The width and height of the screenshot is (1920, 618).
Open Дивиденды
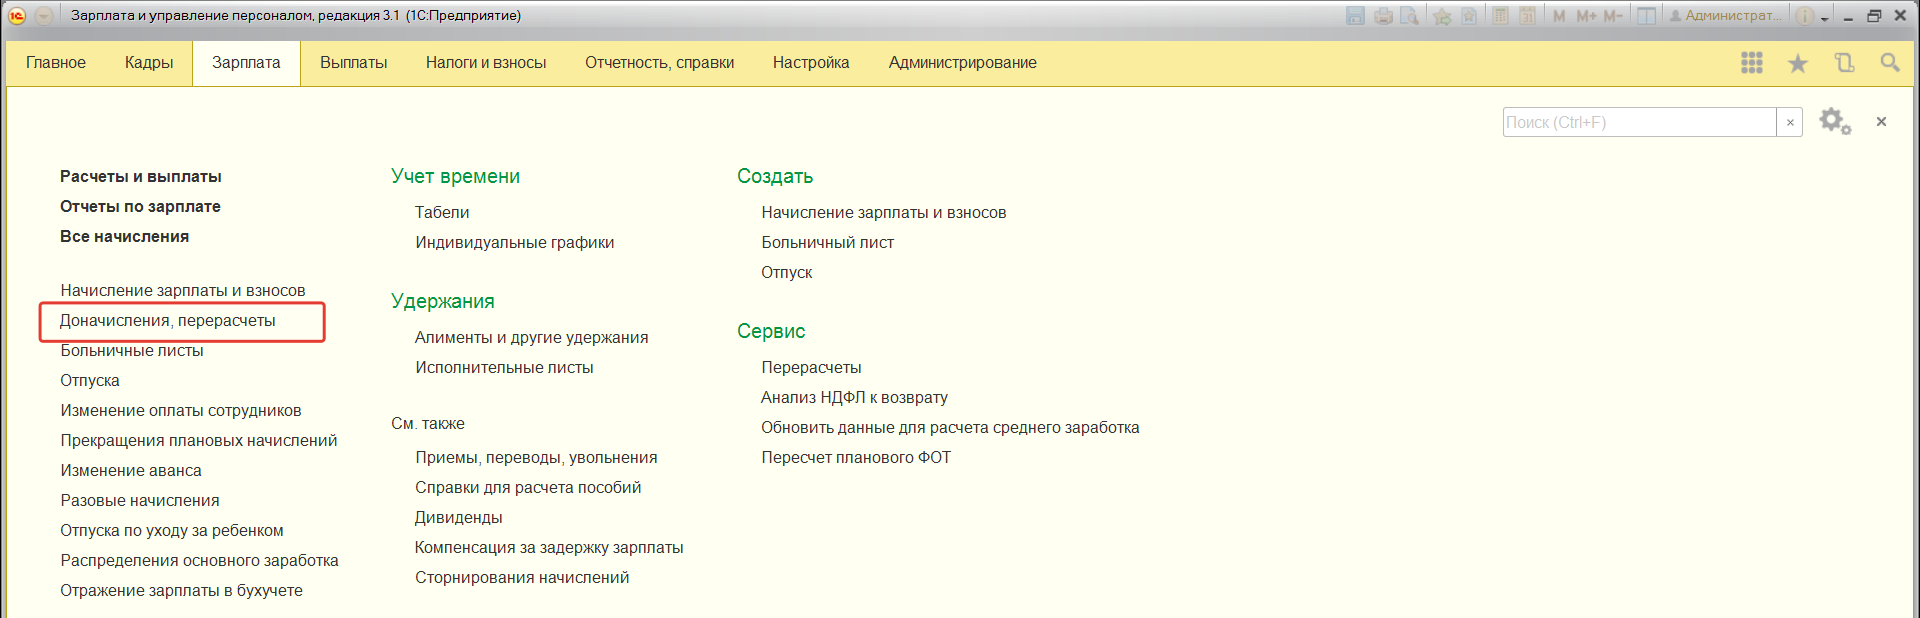(x=459, y=517)
